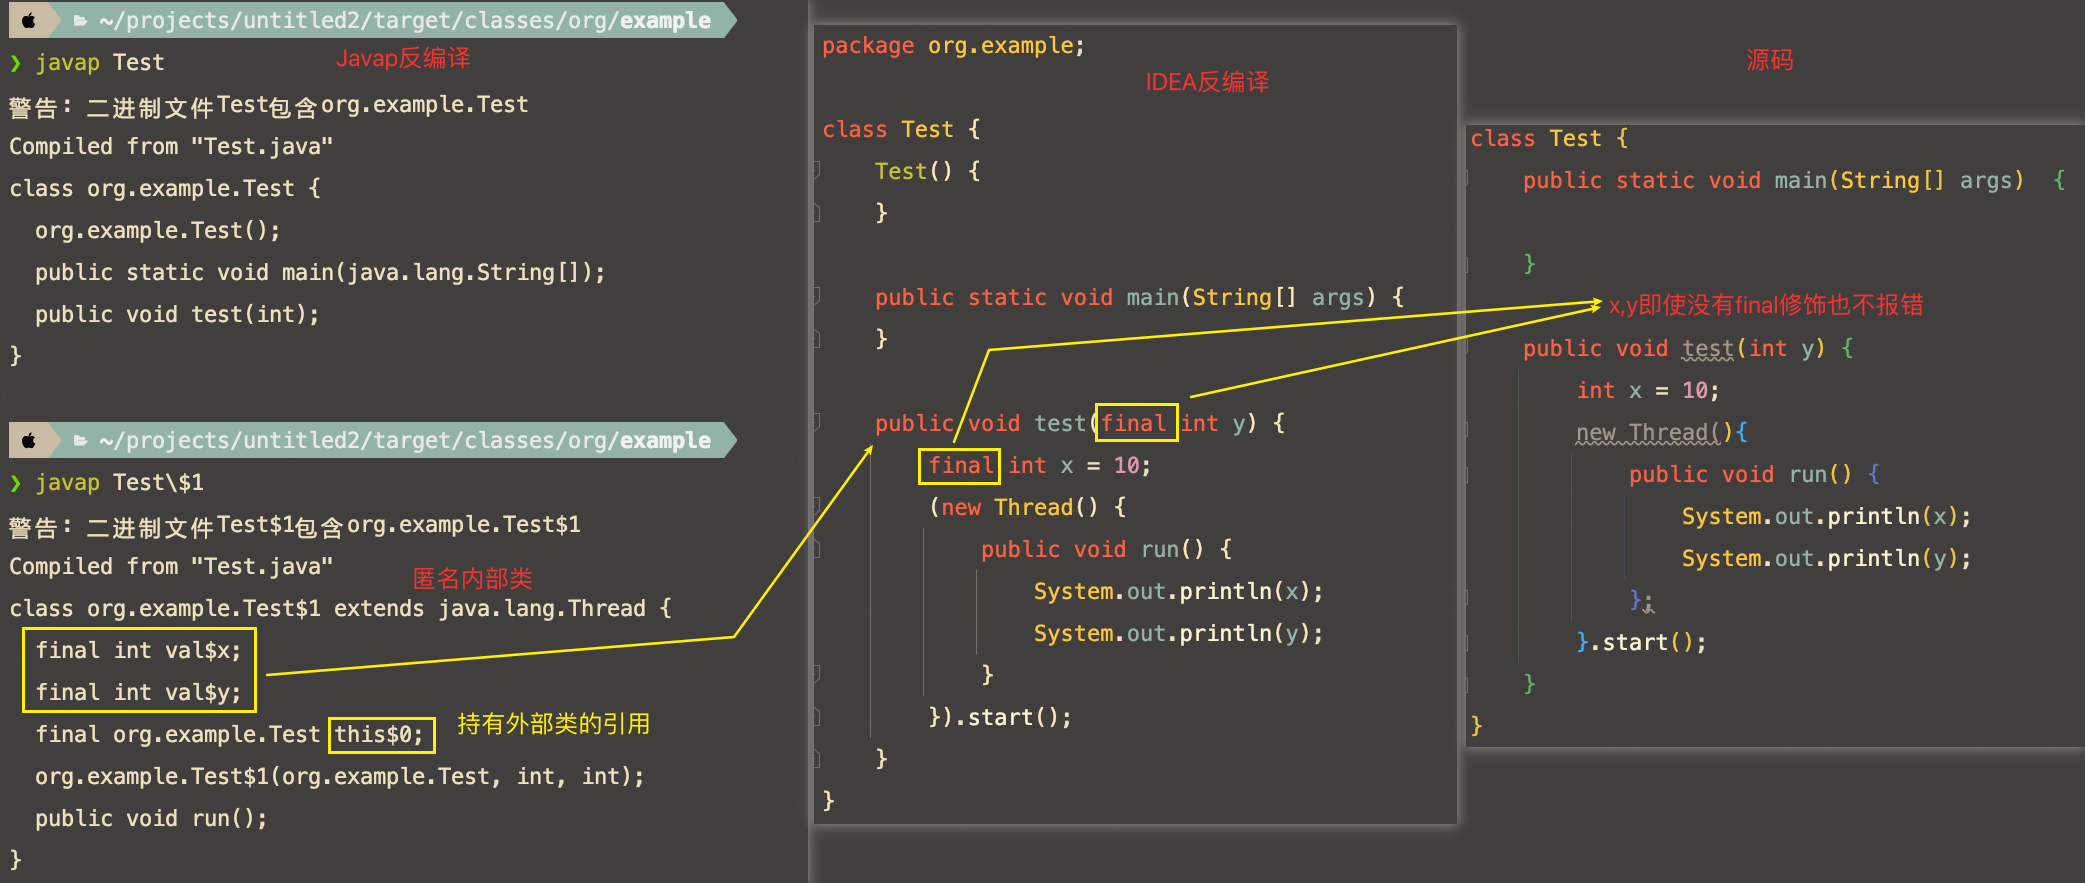Click the 'public void run();' terminal line

(151, 819)
